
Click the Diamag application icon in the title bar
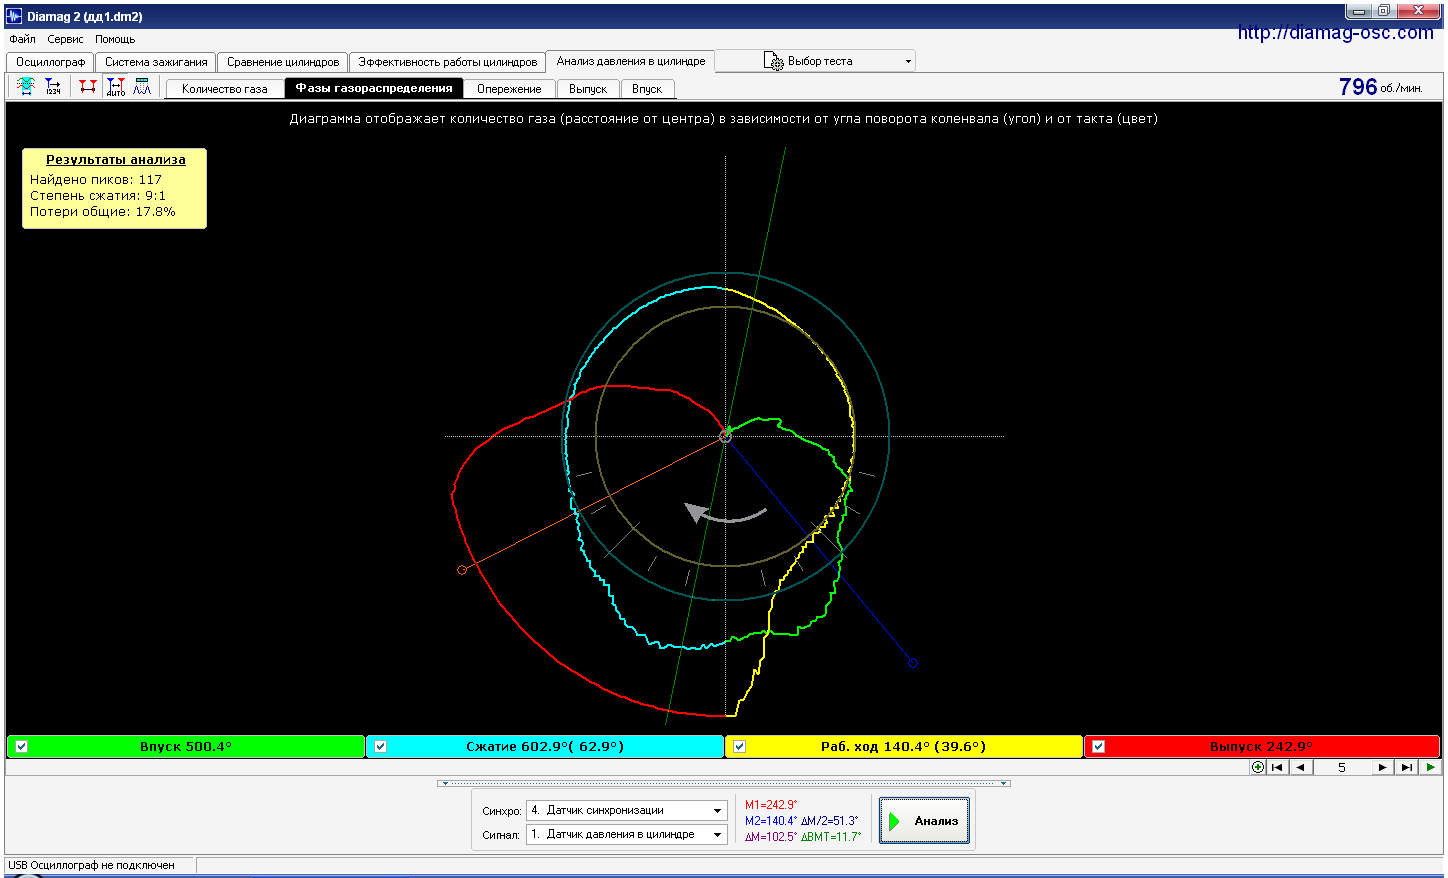point(14,16)
